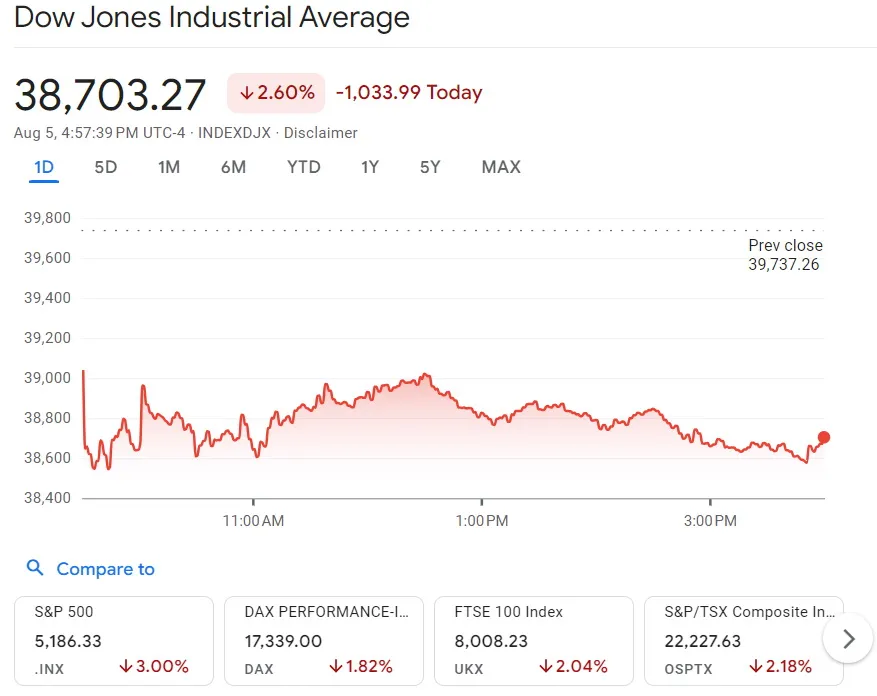This screenshot has width=877, height=696.
Task: Show the 1M chart range
Action: click(x=169, y=167)
